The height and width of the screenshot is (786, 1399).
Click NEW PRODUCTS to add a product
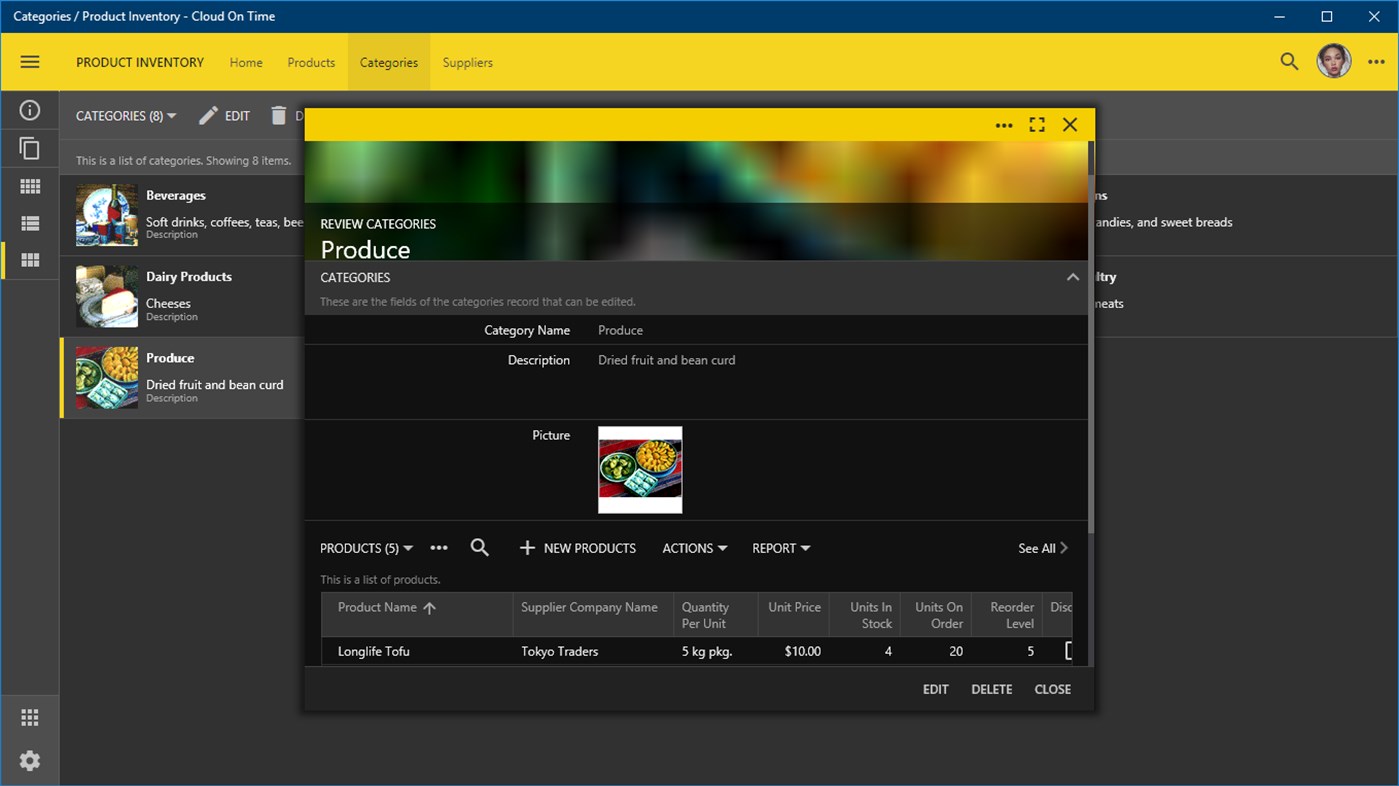pyautogui.click(x=577, y=548)
